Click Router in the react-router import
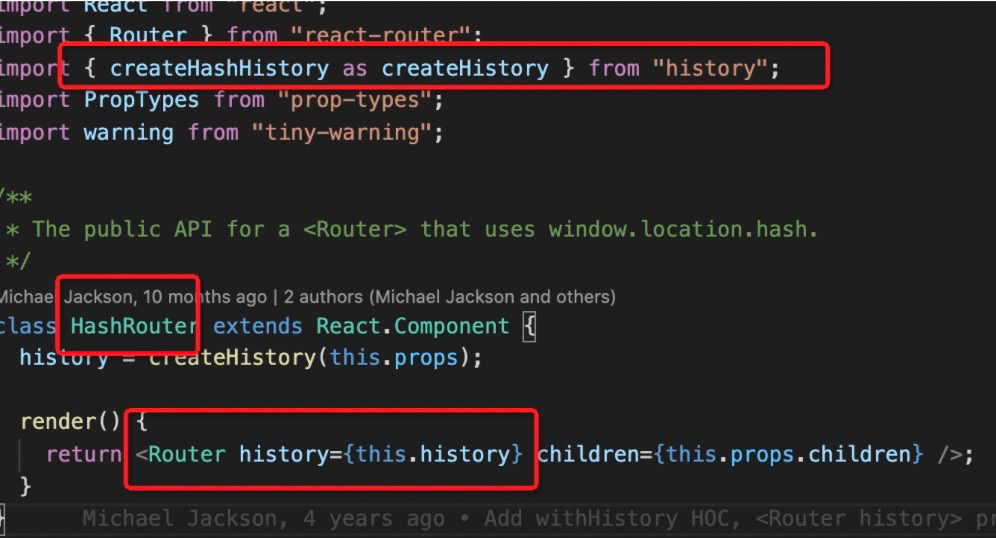 coord(148,35)
